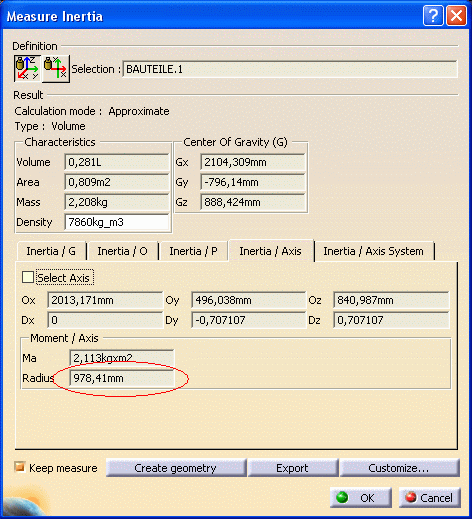Switch to the Inertia / G tab
Viewport: 472px width, 519px height.
tap(51, 251)
